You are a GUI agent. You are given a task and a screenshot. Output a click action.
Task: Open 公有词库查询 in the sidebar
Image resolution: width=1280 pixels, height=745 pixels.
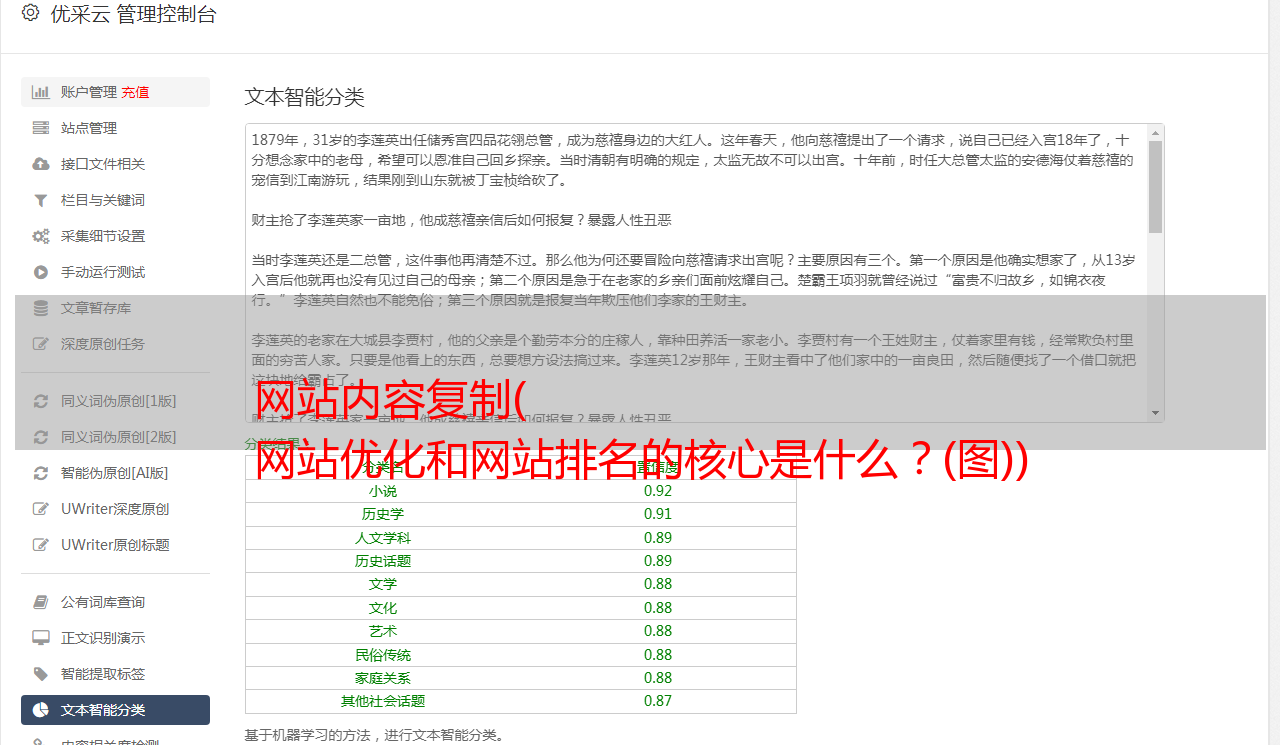coord(115,602)
